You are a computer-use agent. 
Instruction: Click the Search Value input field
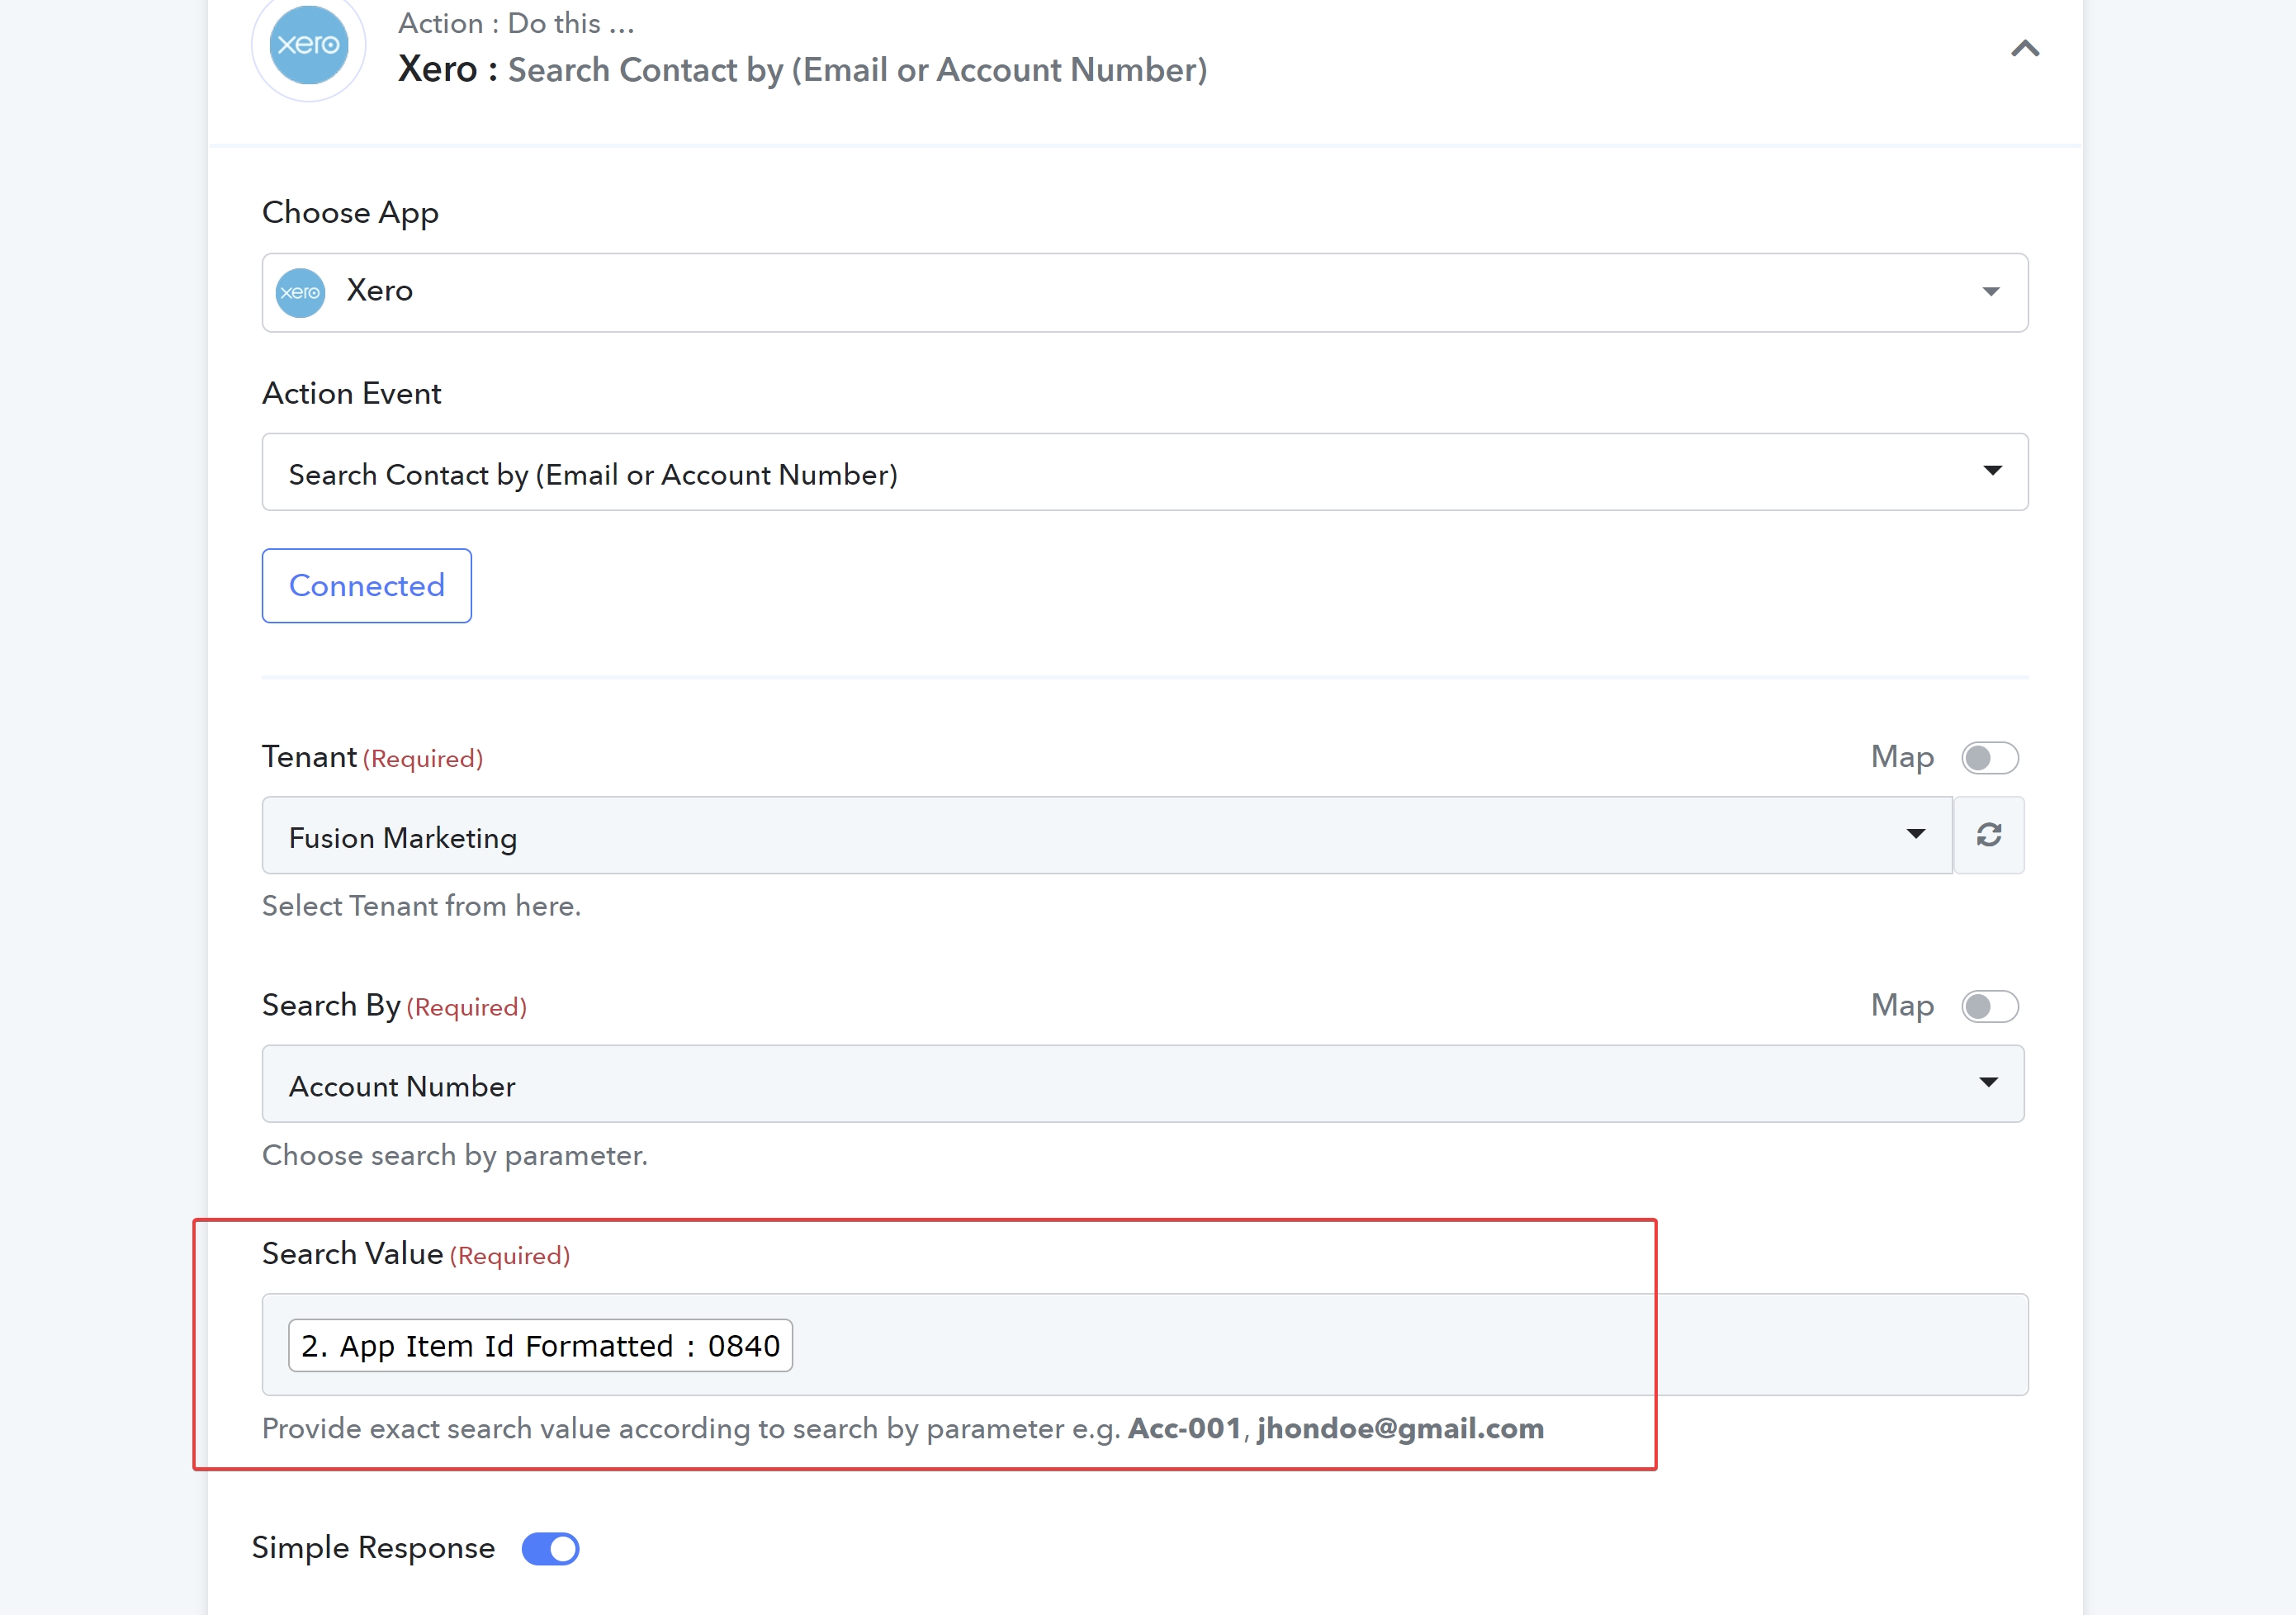pyautogui.click(x=1144, y=1344)
